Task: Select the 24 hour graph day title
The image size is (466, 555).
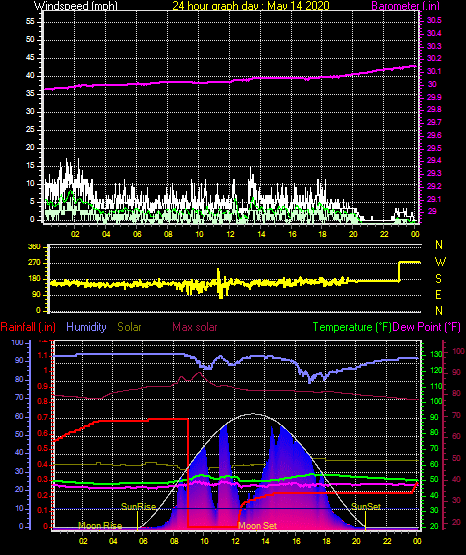Action: (x=251, y=5)
